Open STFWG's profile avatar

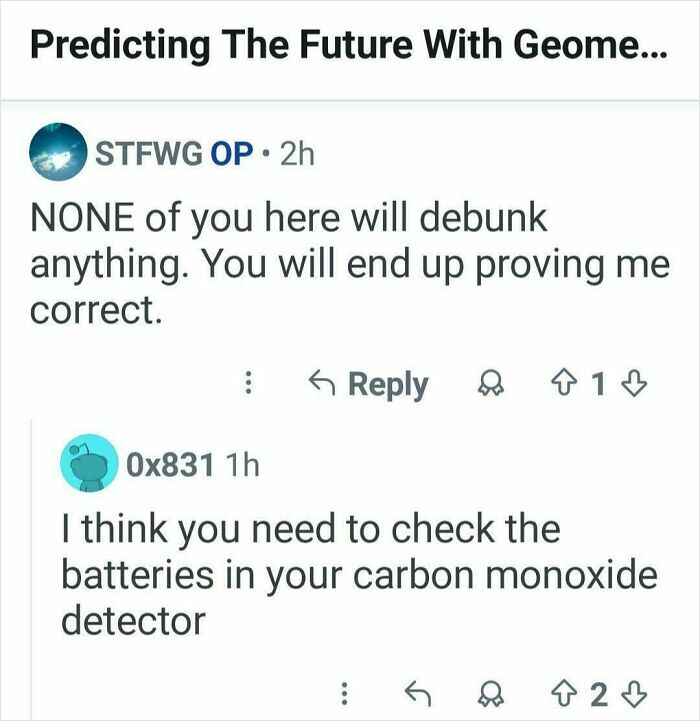pos(58,152)
